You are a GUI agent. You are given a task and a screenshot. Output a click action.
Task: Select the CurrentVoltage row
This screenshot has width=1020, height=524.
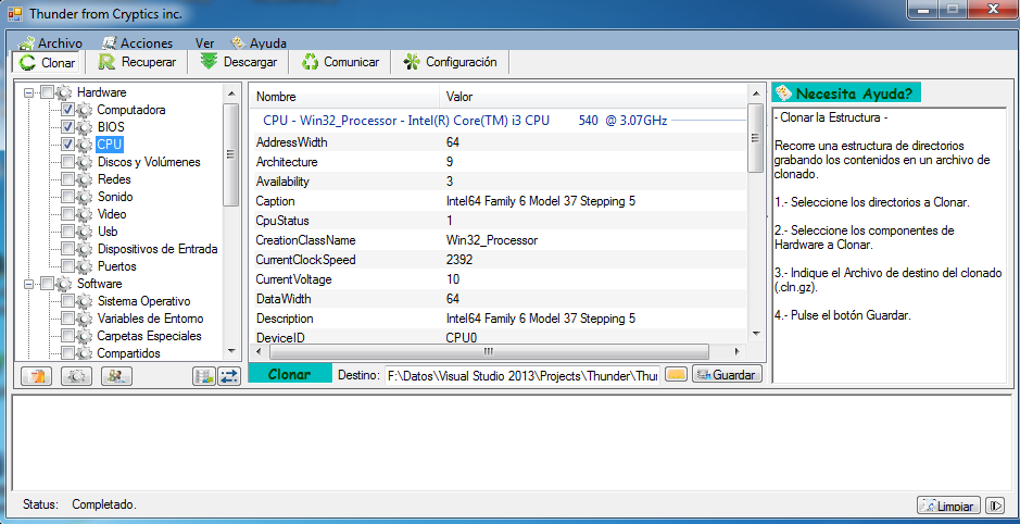click(x=498, y=280)
